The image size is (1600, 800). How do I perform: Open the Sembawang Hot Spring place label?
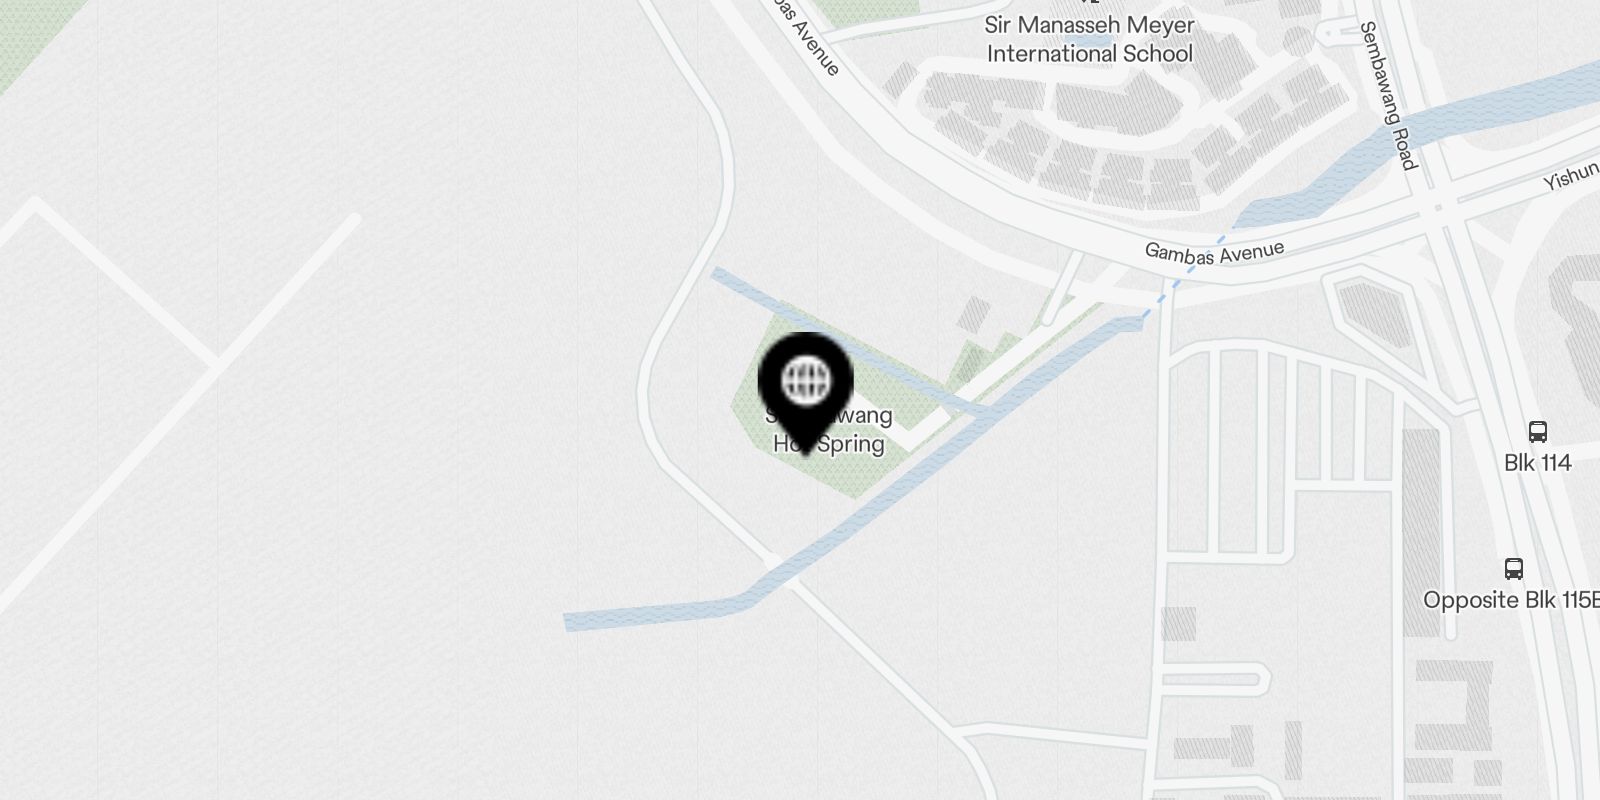point(829,430)
